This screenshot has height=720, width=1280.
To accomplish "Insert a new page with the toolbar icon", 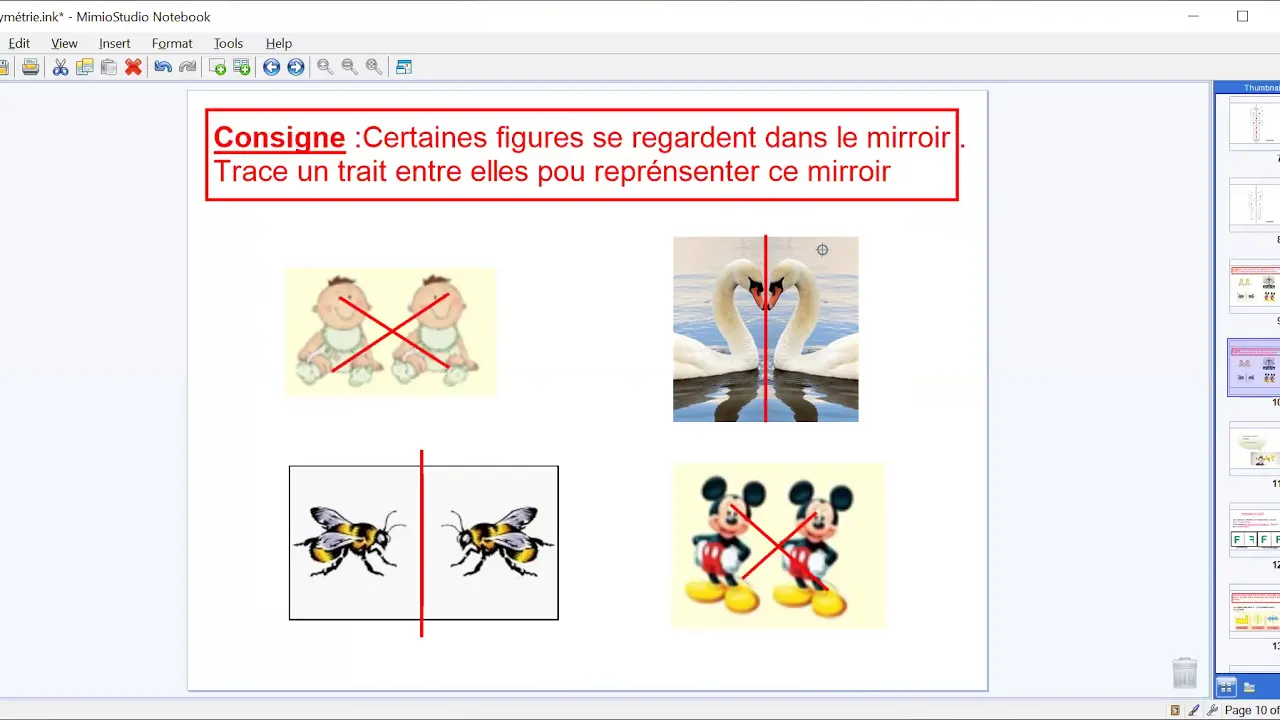I will (x=217, y=67).
